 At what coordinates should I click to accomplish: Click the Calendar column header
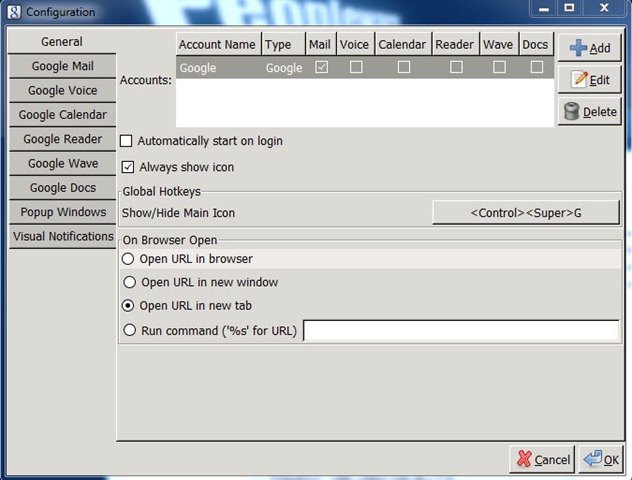(403, 44)
